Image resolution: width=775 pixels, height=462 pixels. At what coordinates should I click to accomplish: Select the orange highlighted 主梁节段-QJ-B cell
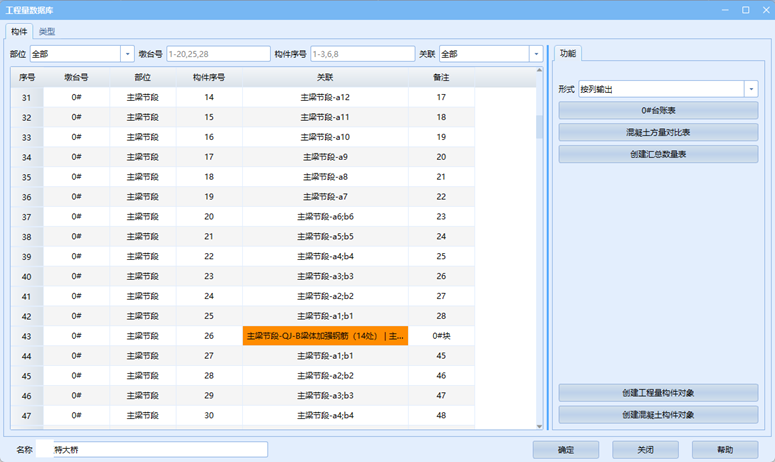[x=325, y=336]
